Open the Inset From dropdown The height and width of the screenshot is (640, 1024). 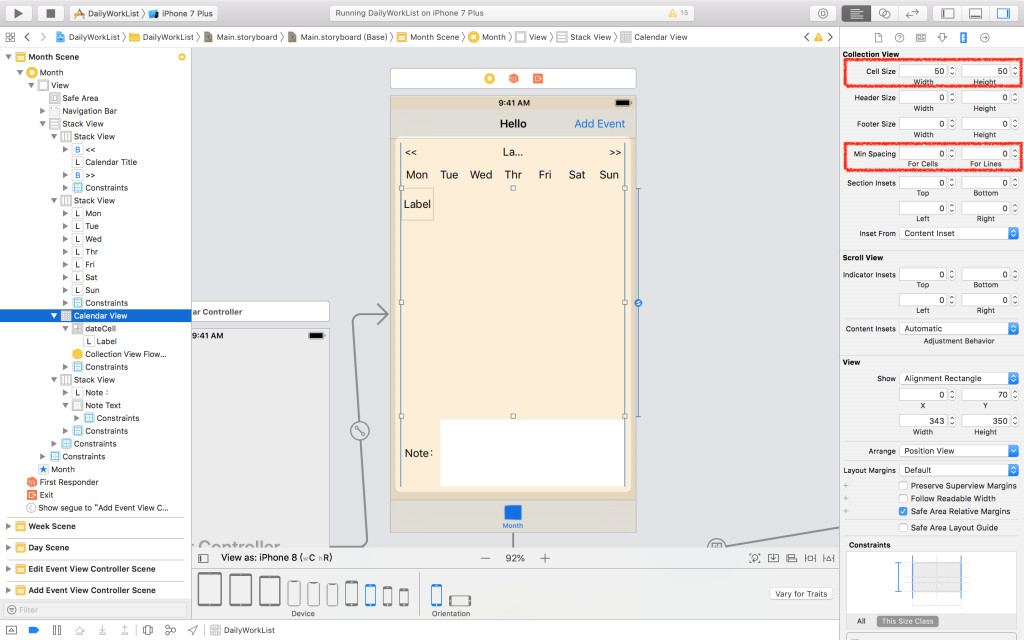tap(959, 233)
